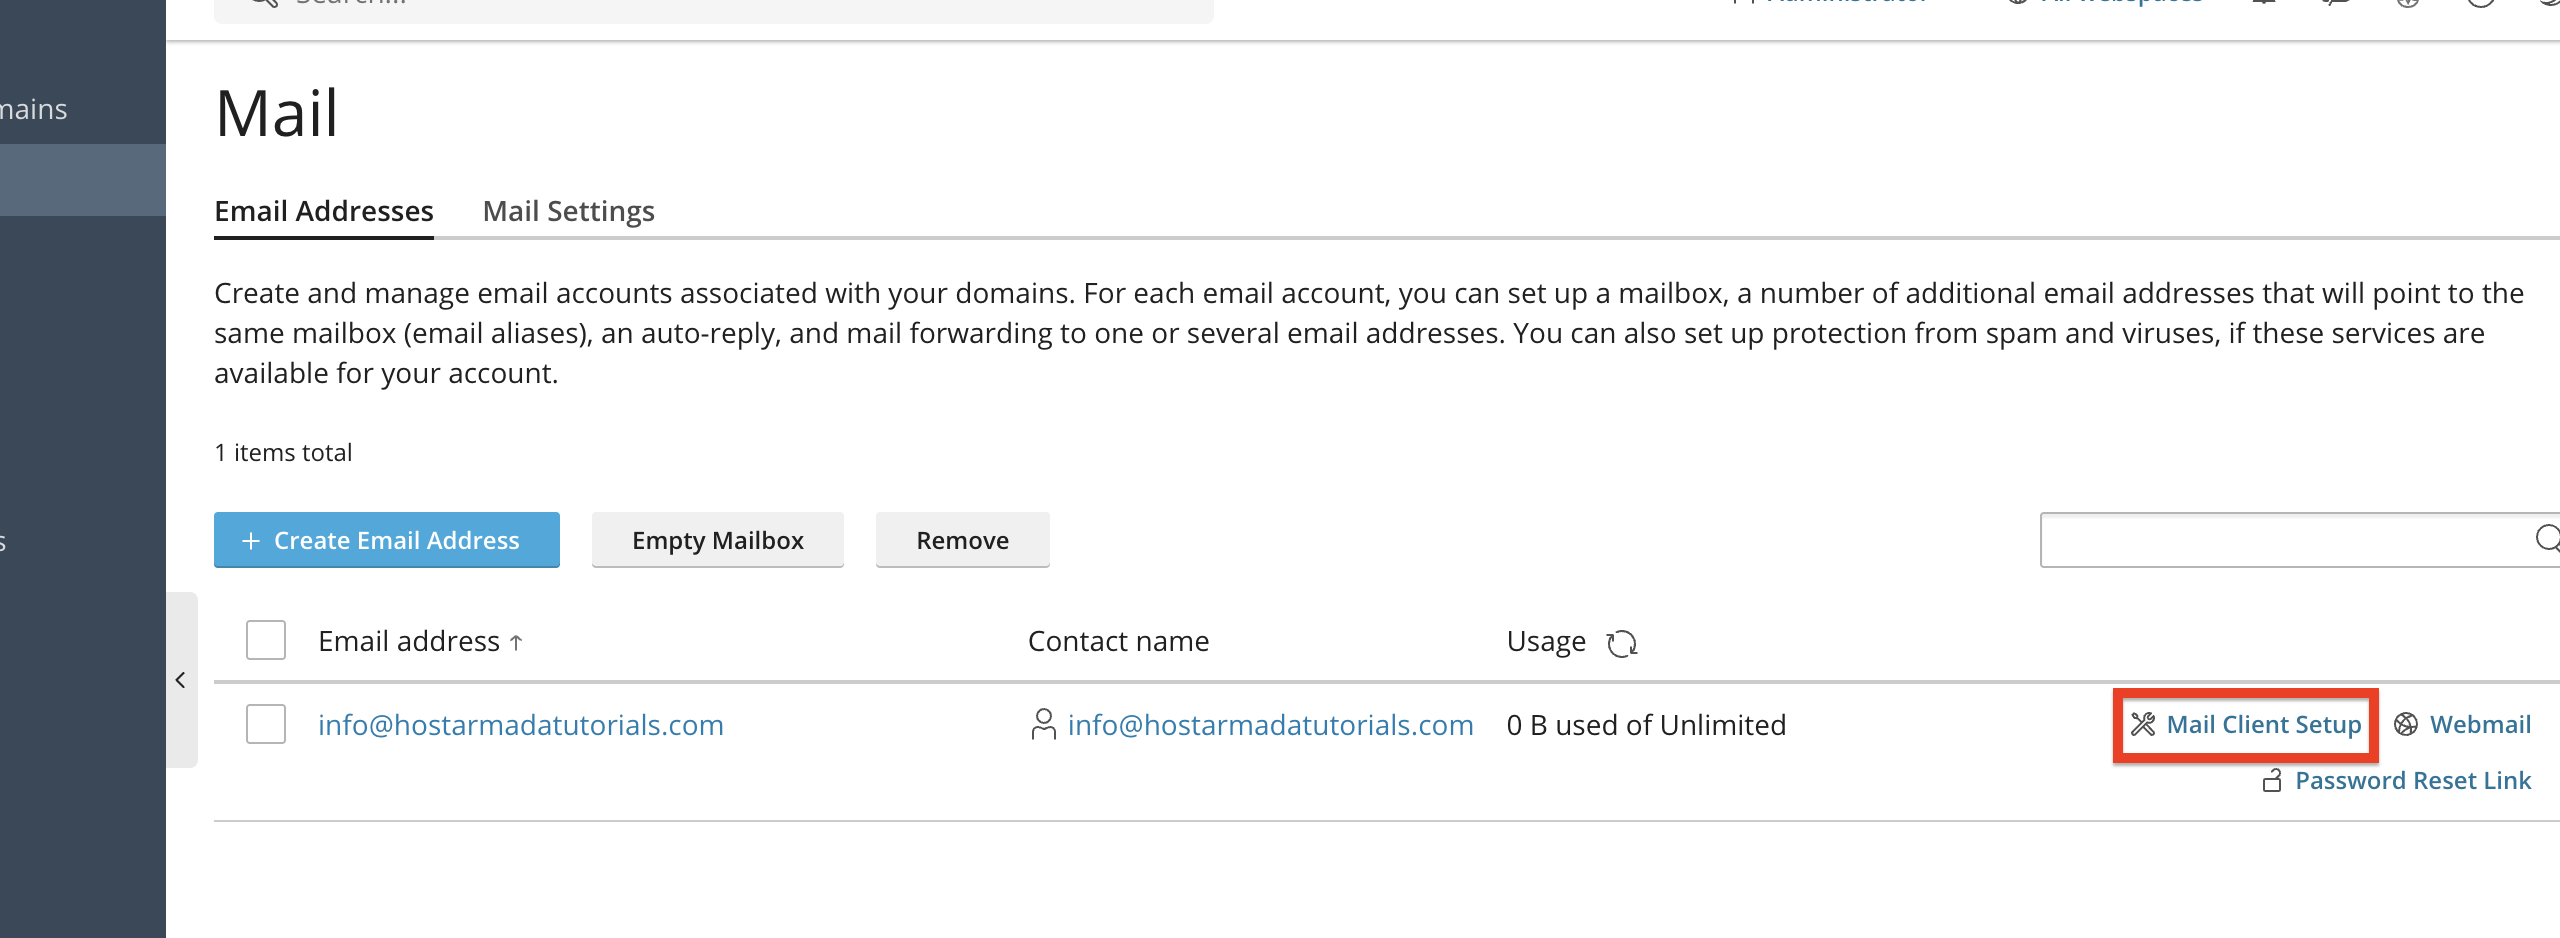Click the Mail Client Setup tools icon
The height and width of the screenshot is (938, 2560).
(x=2142, y=725)
